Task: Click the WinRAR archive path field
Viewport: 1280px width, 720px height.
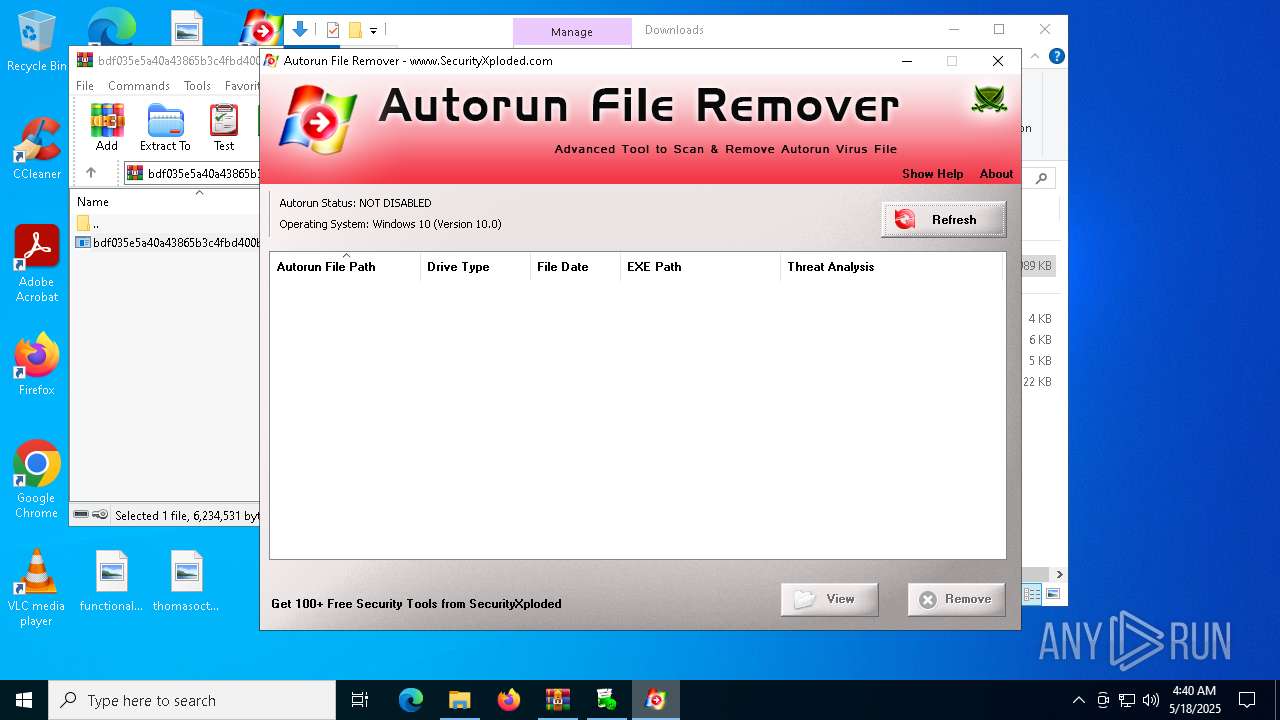Action: tap(192, 173)
